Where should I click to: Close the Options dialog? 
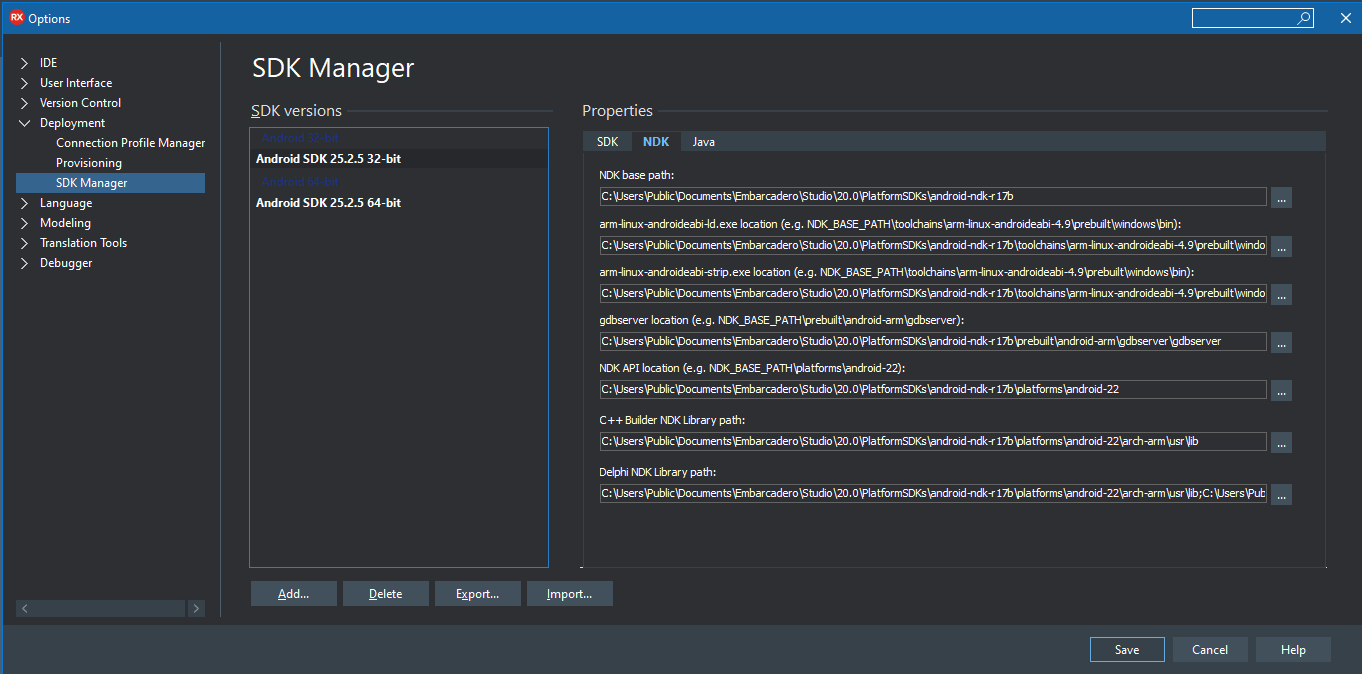(x=1344, y=18)
